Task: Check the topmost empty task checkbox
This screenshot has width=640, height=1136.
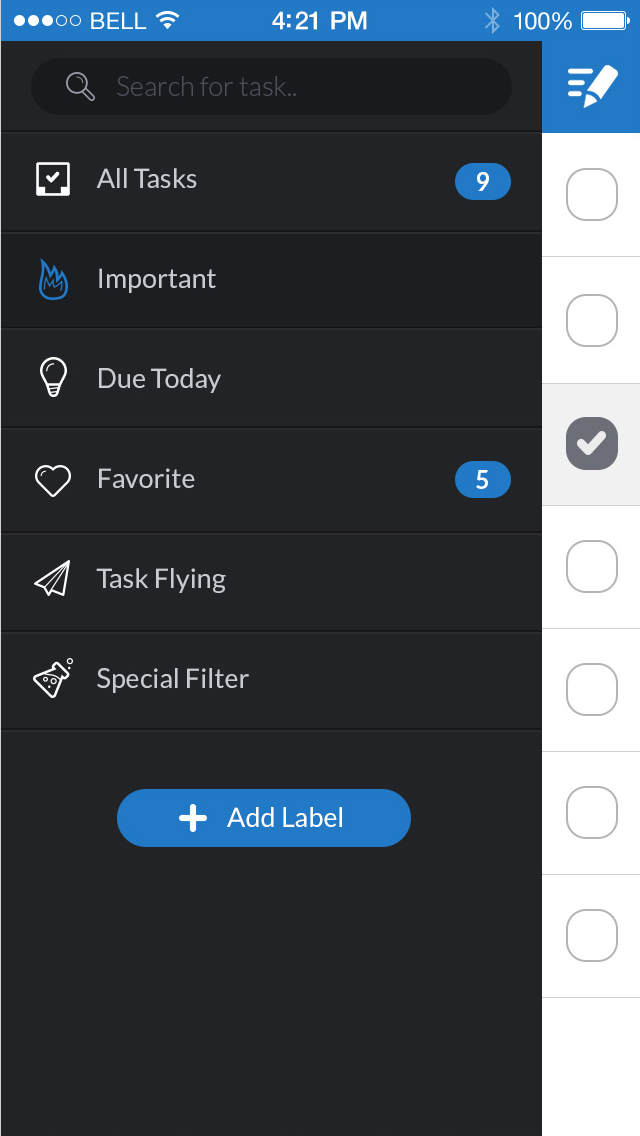Action: tap(591, 194)
